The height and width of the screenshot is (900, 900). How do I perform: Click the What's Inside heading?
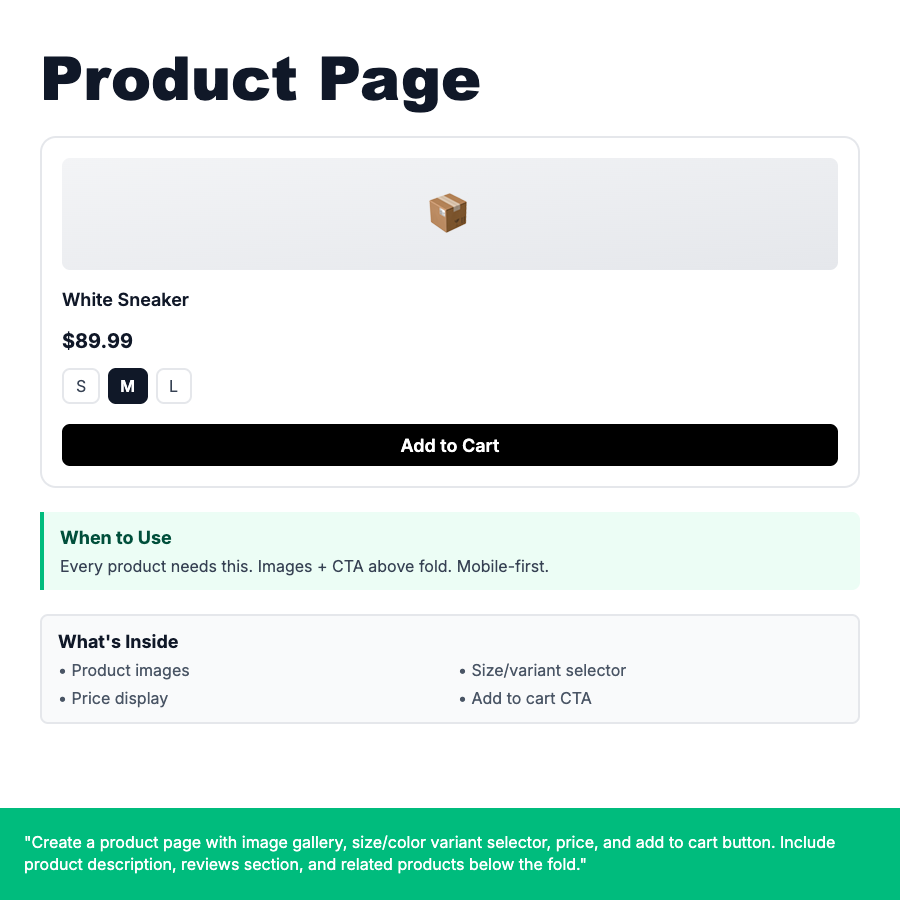pos(118,641)
